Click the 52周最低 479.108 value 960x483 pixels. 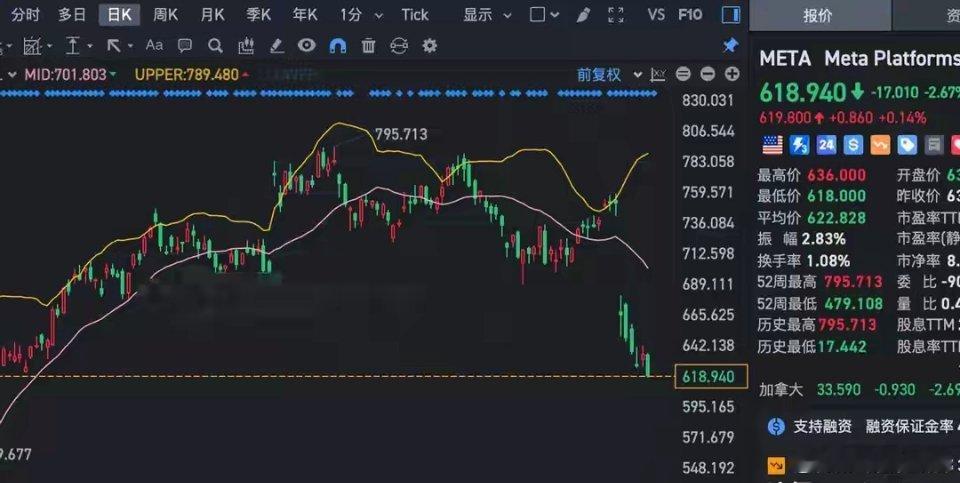point(853,304)
